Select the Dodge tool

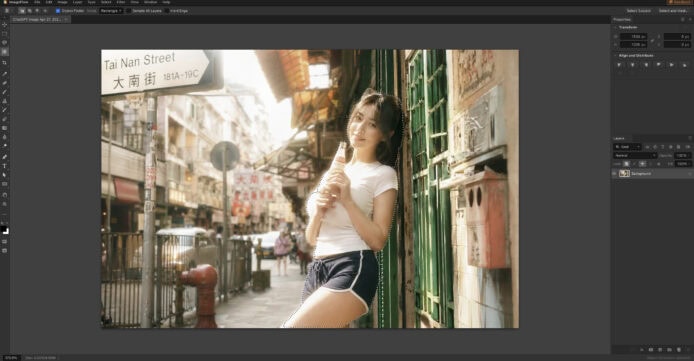click(4, 146)
